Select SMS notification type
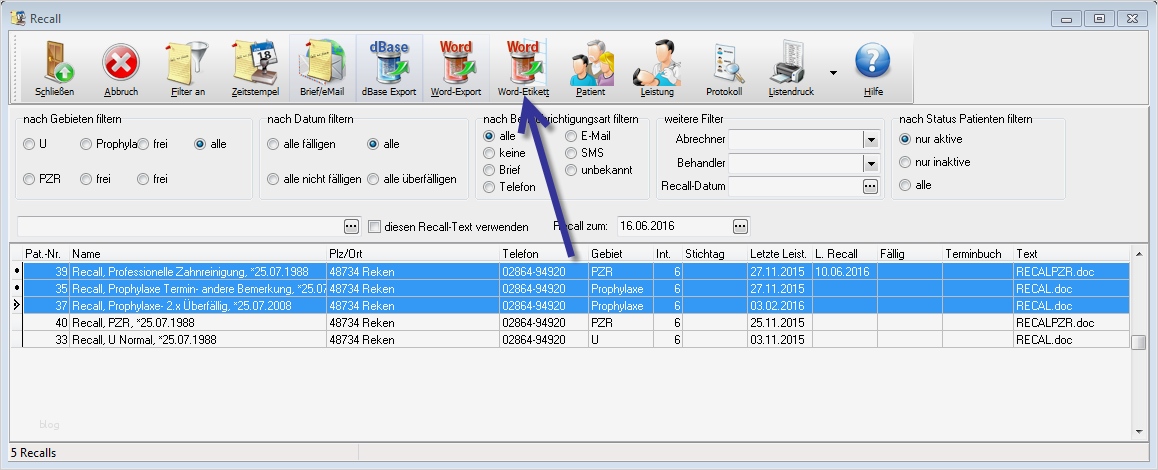Viewport: 1158px width, 470px height. (x=571, y=153)
